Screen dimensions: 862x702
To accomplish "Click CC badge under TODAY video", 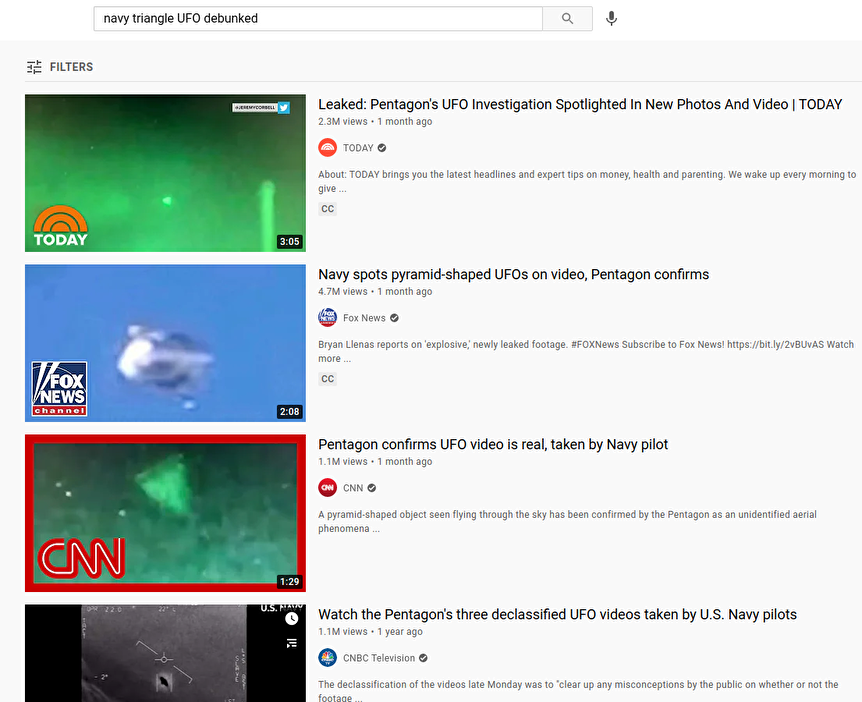I will (x=328, y=209).
